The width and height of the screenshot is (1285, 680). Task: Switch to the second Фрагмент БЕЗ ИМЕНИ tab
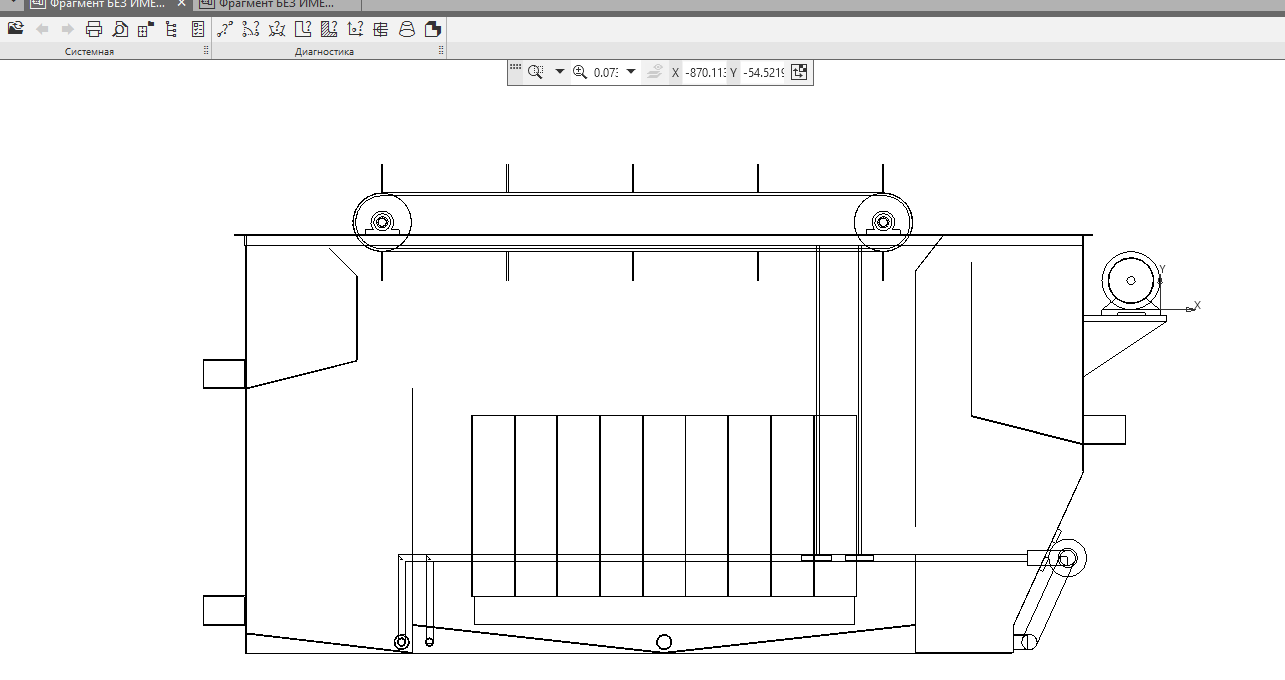(x=275, y=4)
